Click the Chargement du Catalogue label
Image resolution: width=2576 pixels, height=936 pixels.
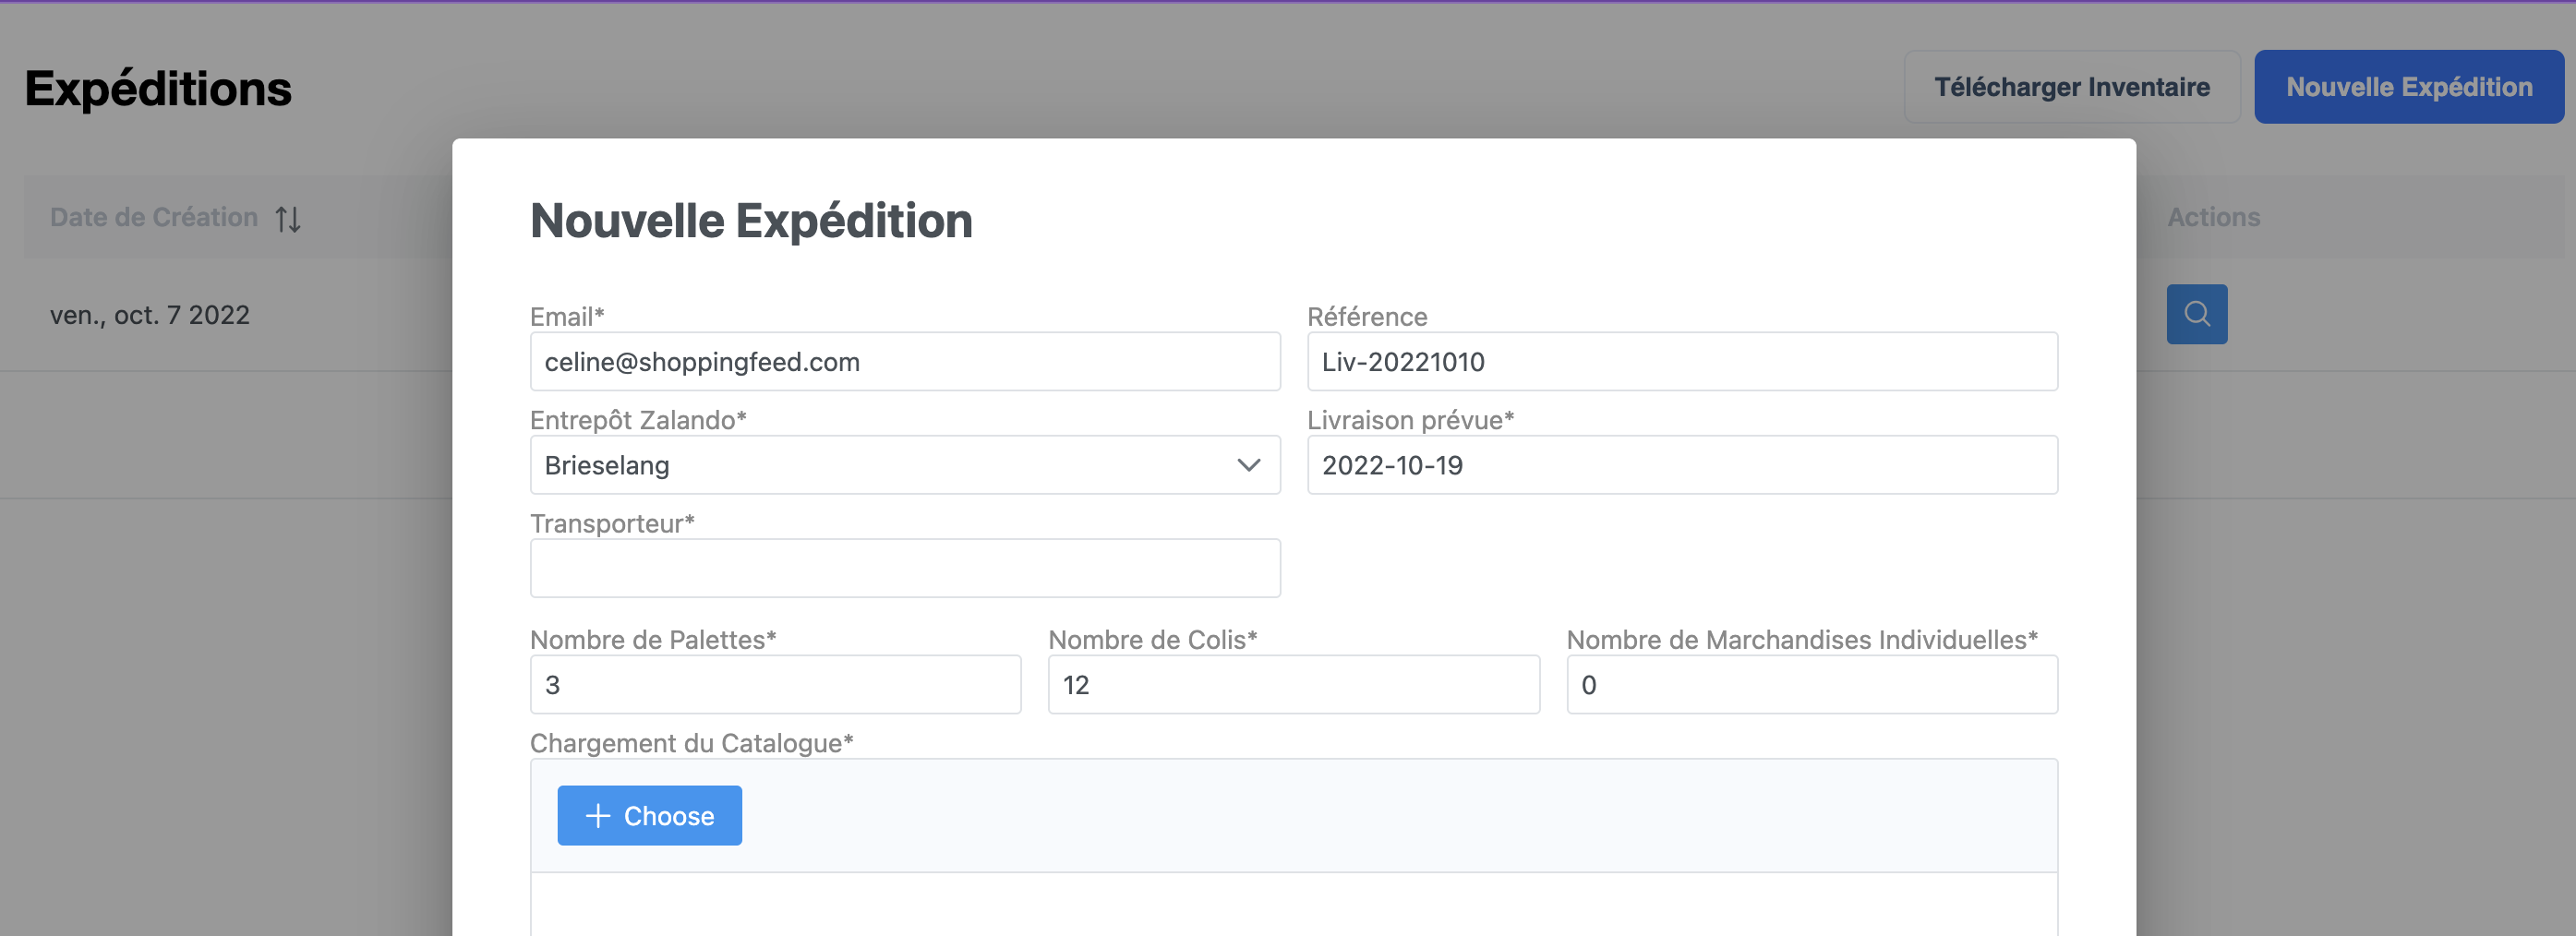pos(691,743)
